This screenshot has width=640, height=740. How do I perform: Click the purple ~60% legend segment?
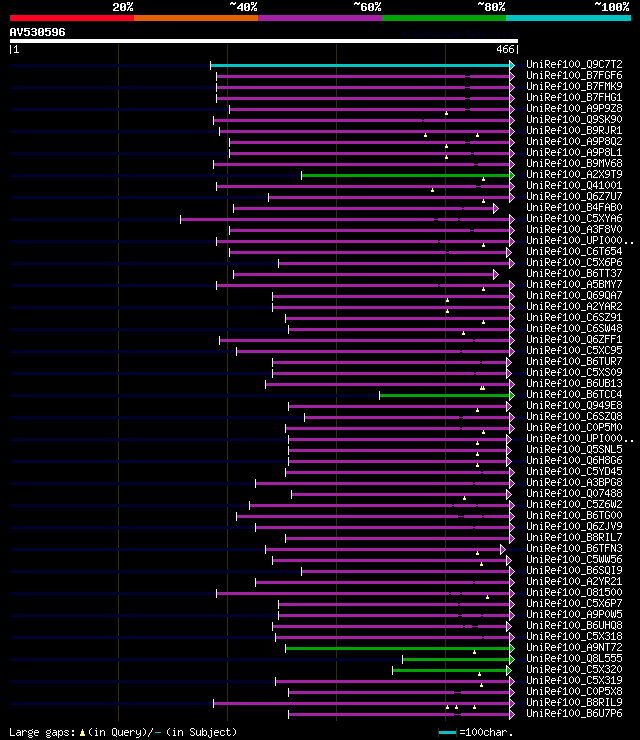[320, 18]
